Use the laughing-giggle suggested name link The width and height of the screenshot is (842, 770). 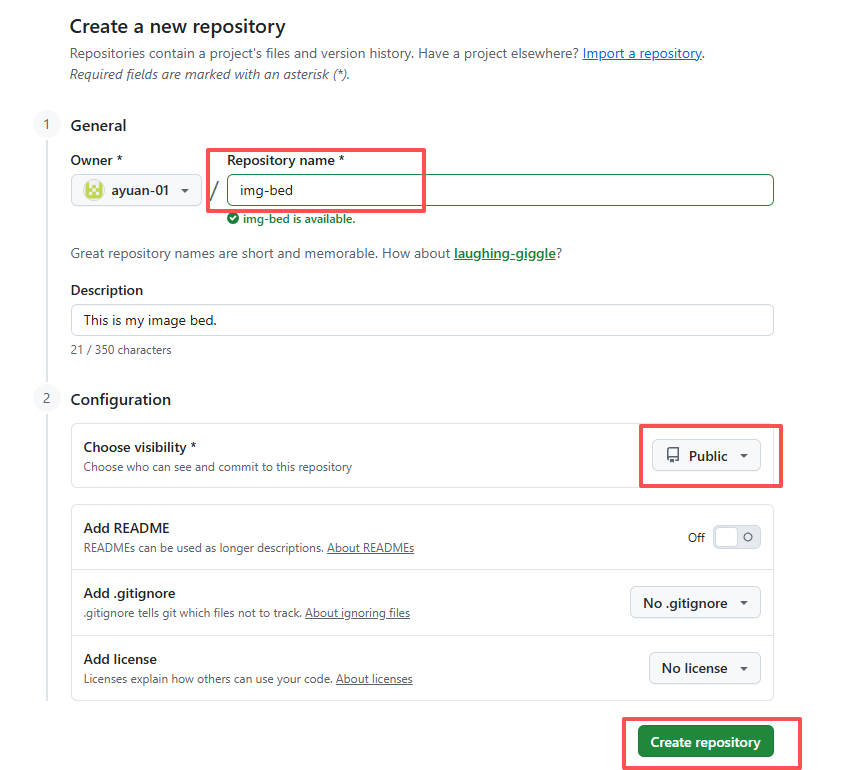505,254
